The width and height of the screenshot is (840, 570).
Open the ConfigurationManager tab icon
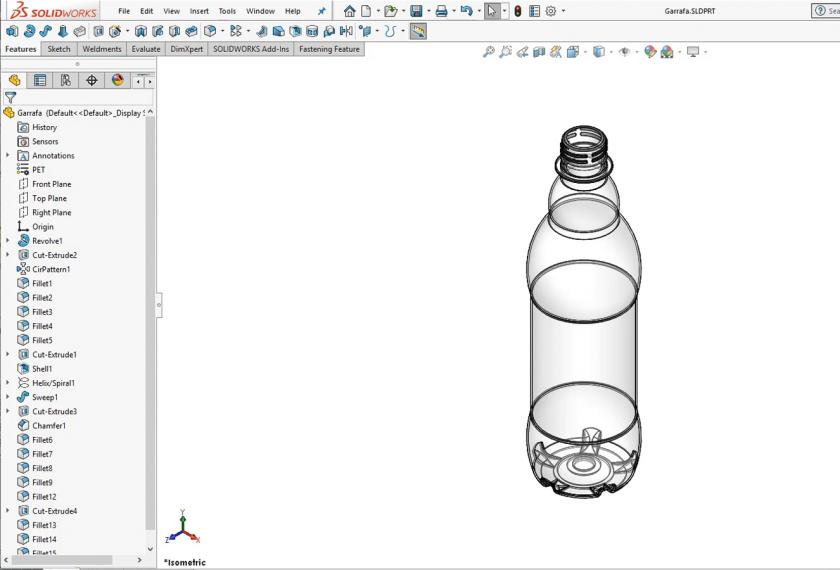(x=66, y=80)
